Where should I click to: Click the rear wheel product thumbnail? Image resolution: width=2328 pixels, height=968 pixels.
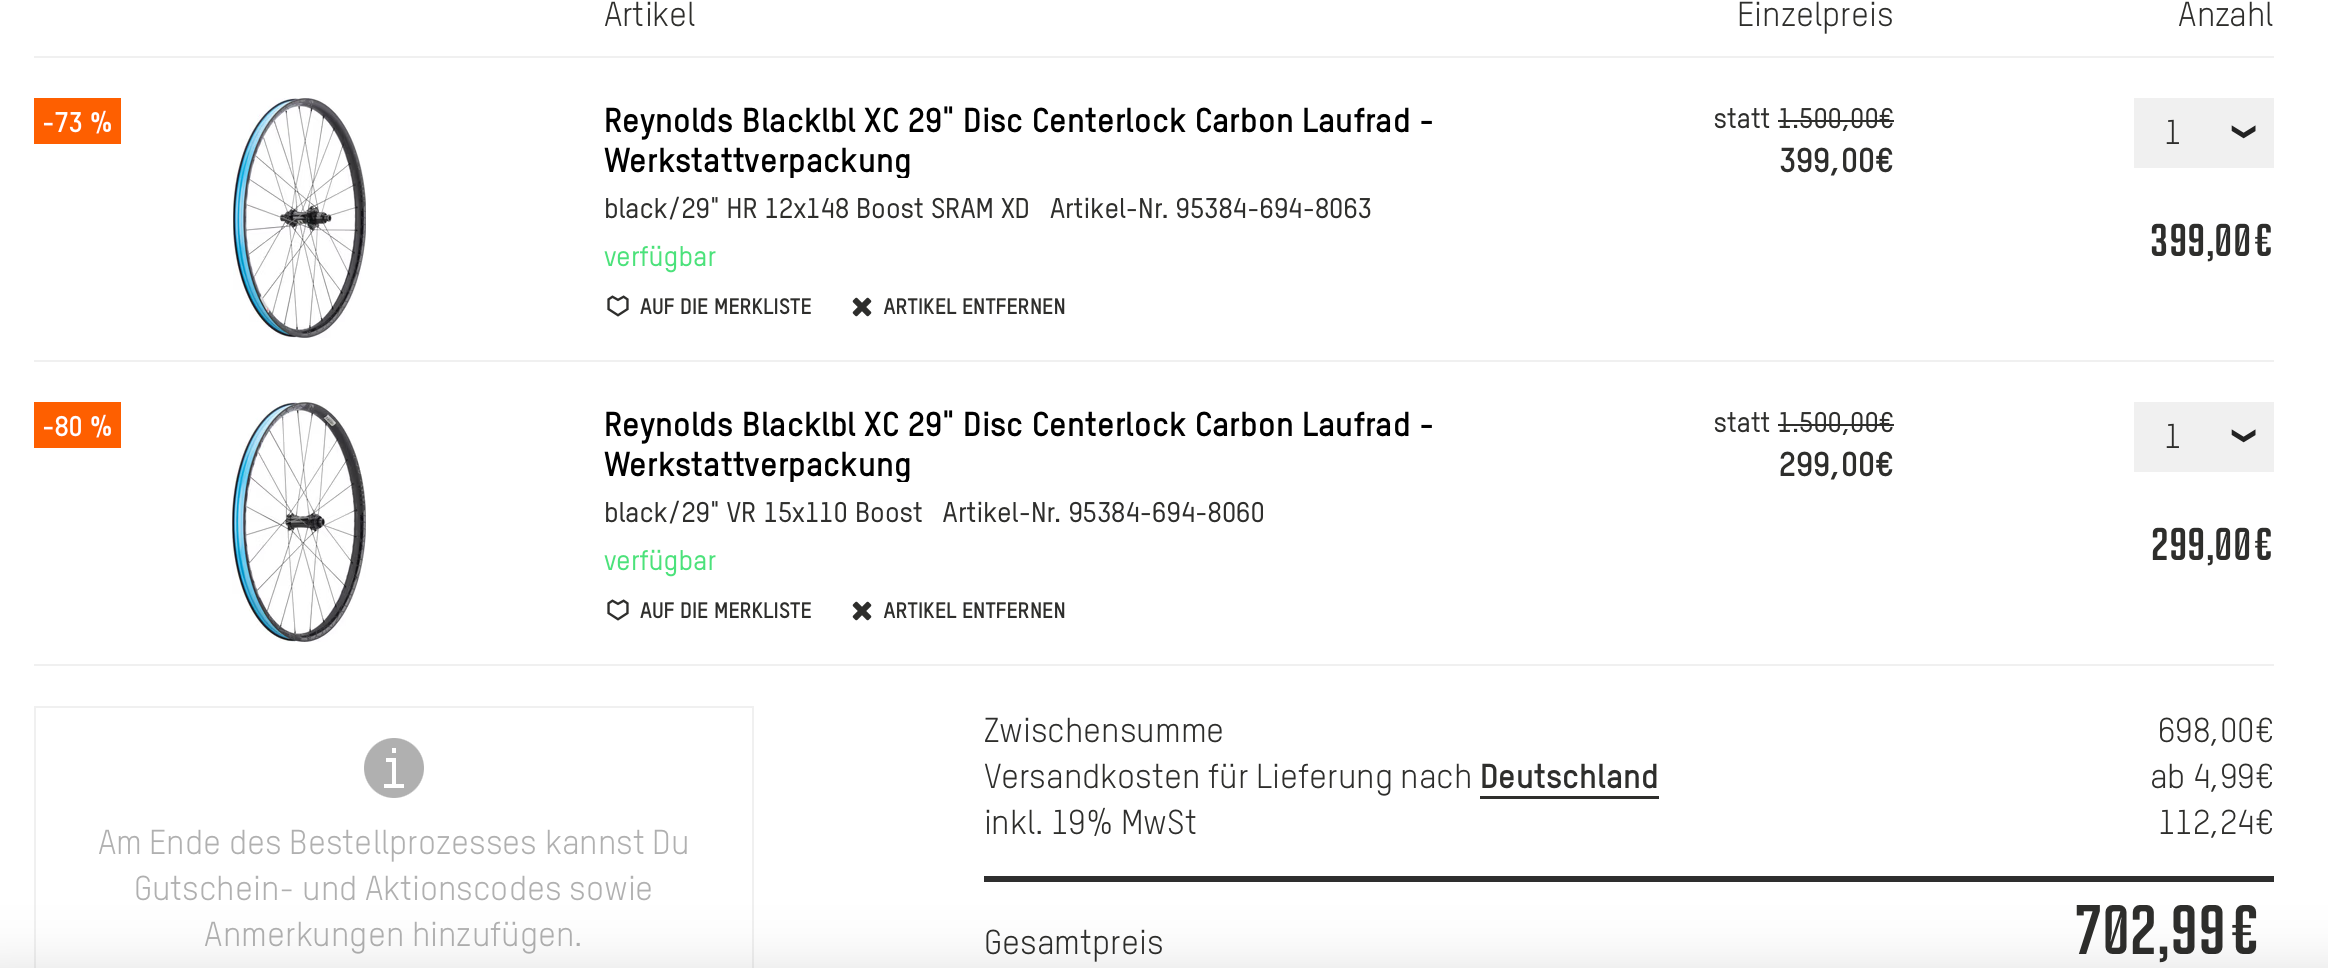(x=300, y=217)
